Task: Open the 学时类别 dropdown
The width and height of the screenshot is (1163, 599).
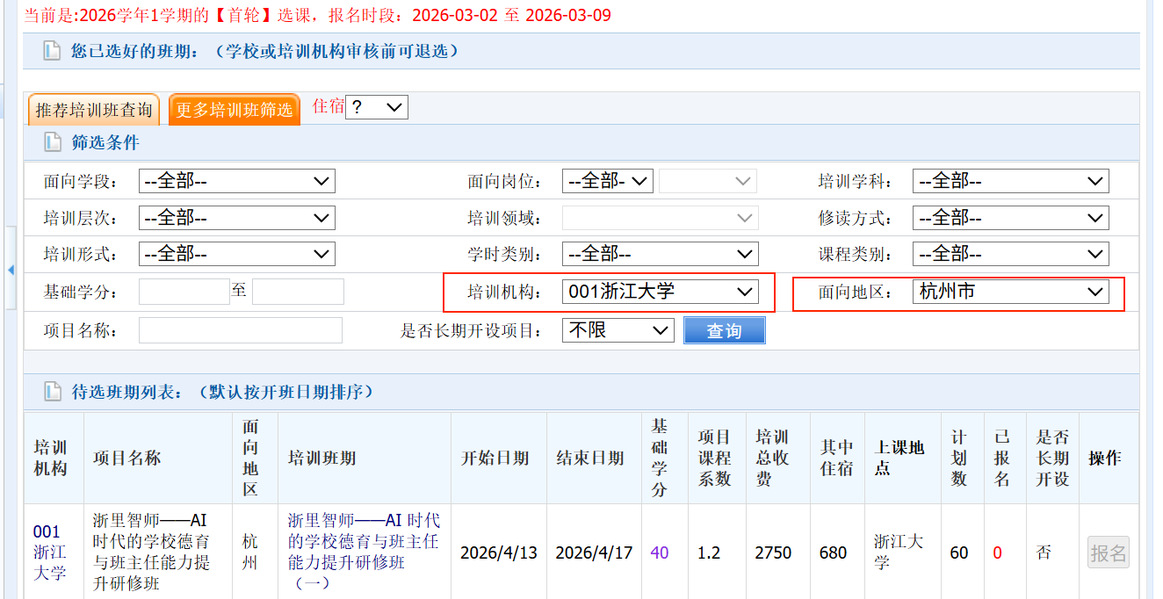Action: point(659,255)
